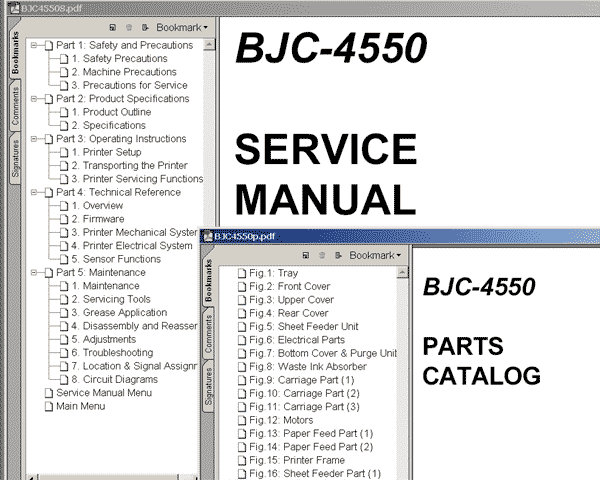Open Fig.6: Electrical Parts bookmark

pos(297,340)
